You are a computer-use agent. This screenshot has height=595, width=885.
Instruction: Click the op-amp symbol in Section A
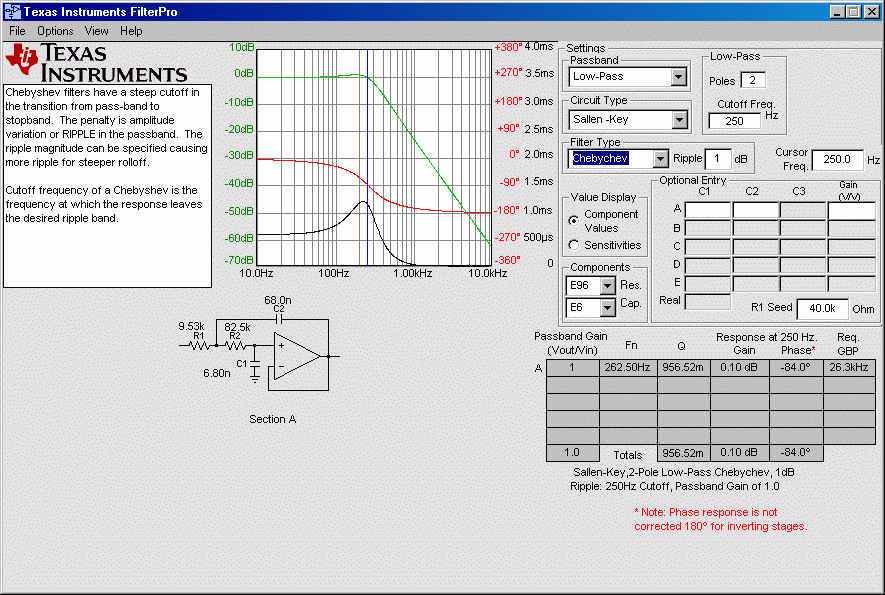pos(298,356)
